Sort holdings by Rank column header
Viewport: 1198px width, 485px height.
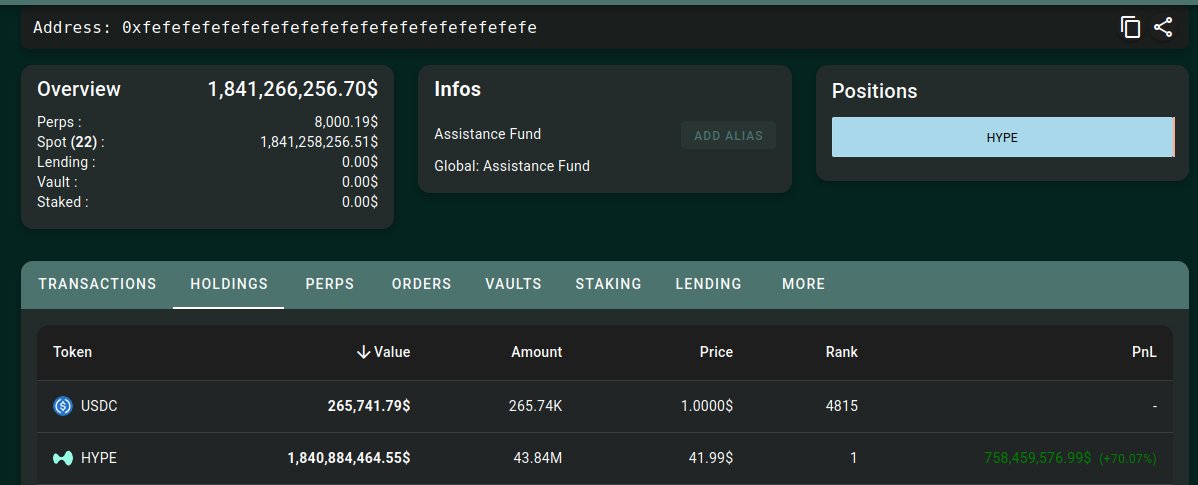coord(841,352)
